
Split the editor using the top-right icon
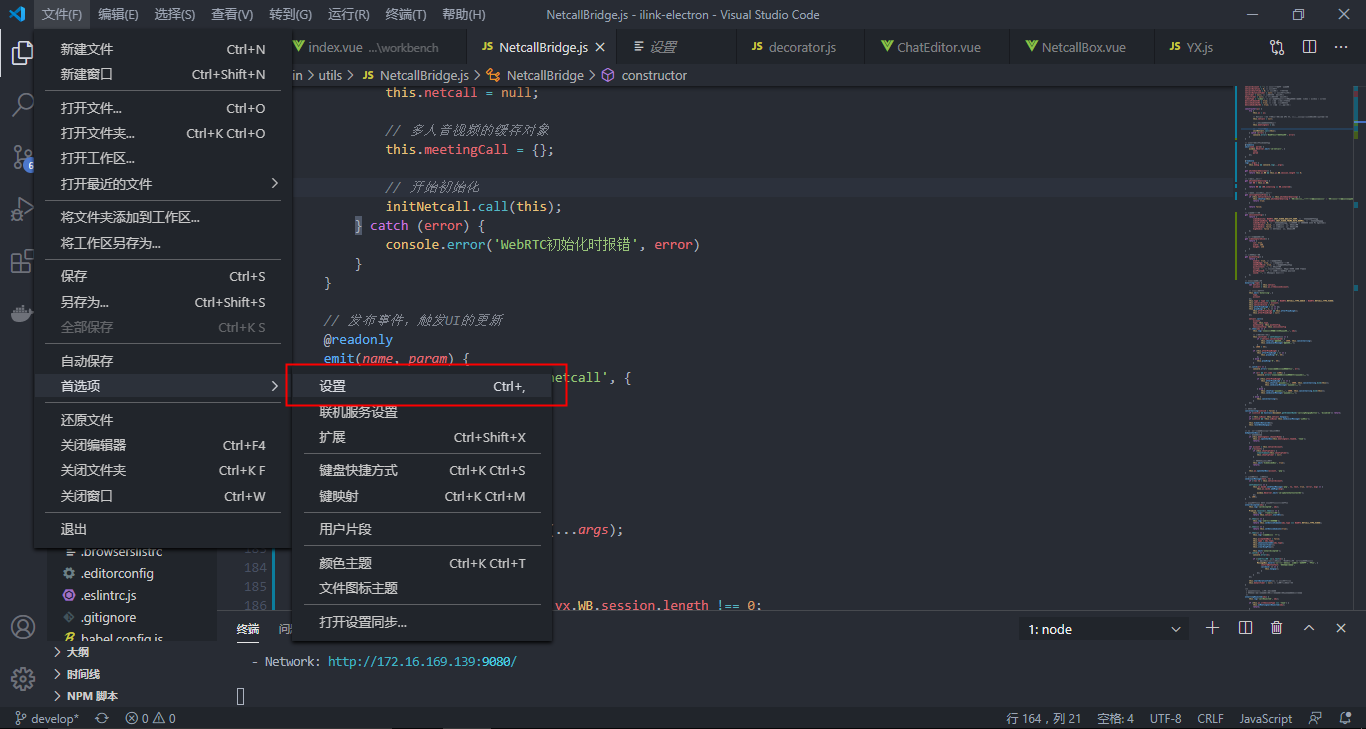[x=1312, y=46]
